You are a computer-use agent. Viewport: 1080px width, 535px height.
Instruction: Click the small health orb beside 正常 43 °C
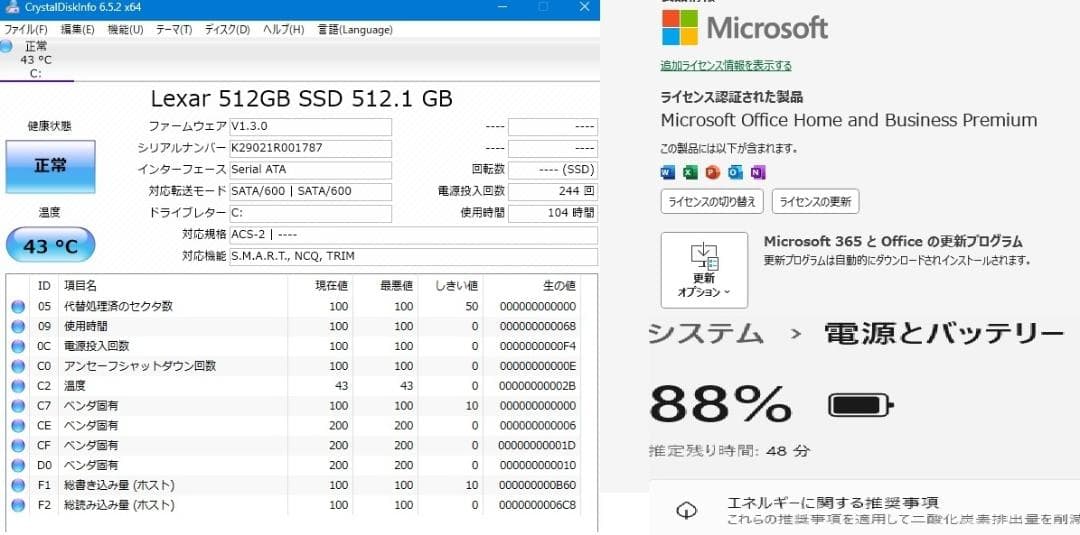[x=6, y=47]
